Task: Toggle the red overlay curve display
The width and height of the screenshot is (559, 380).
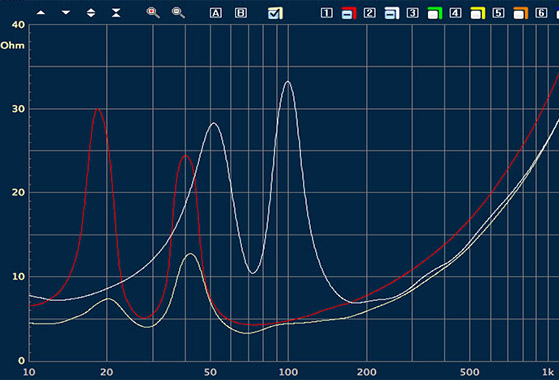Action: coord(349,14)
